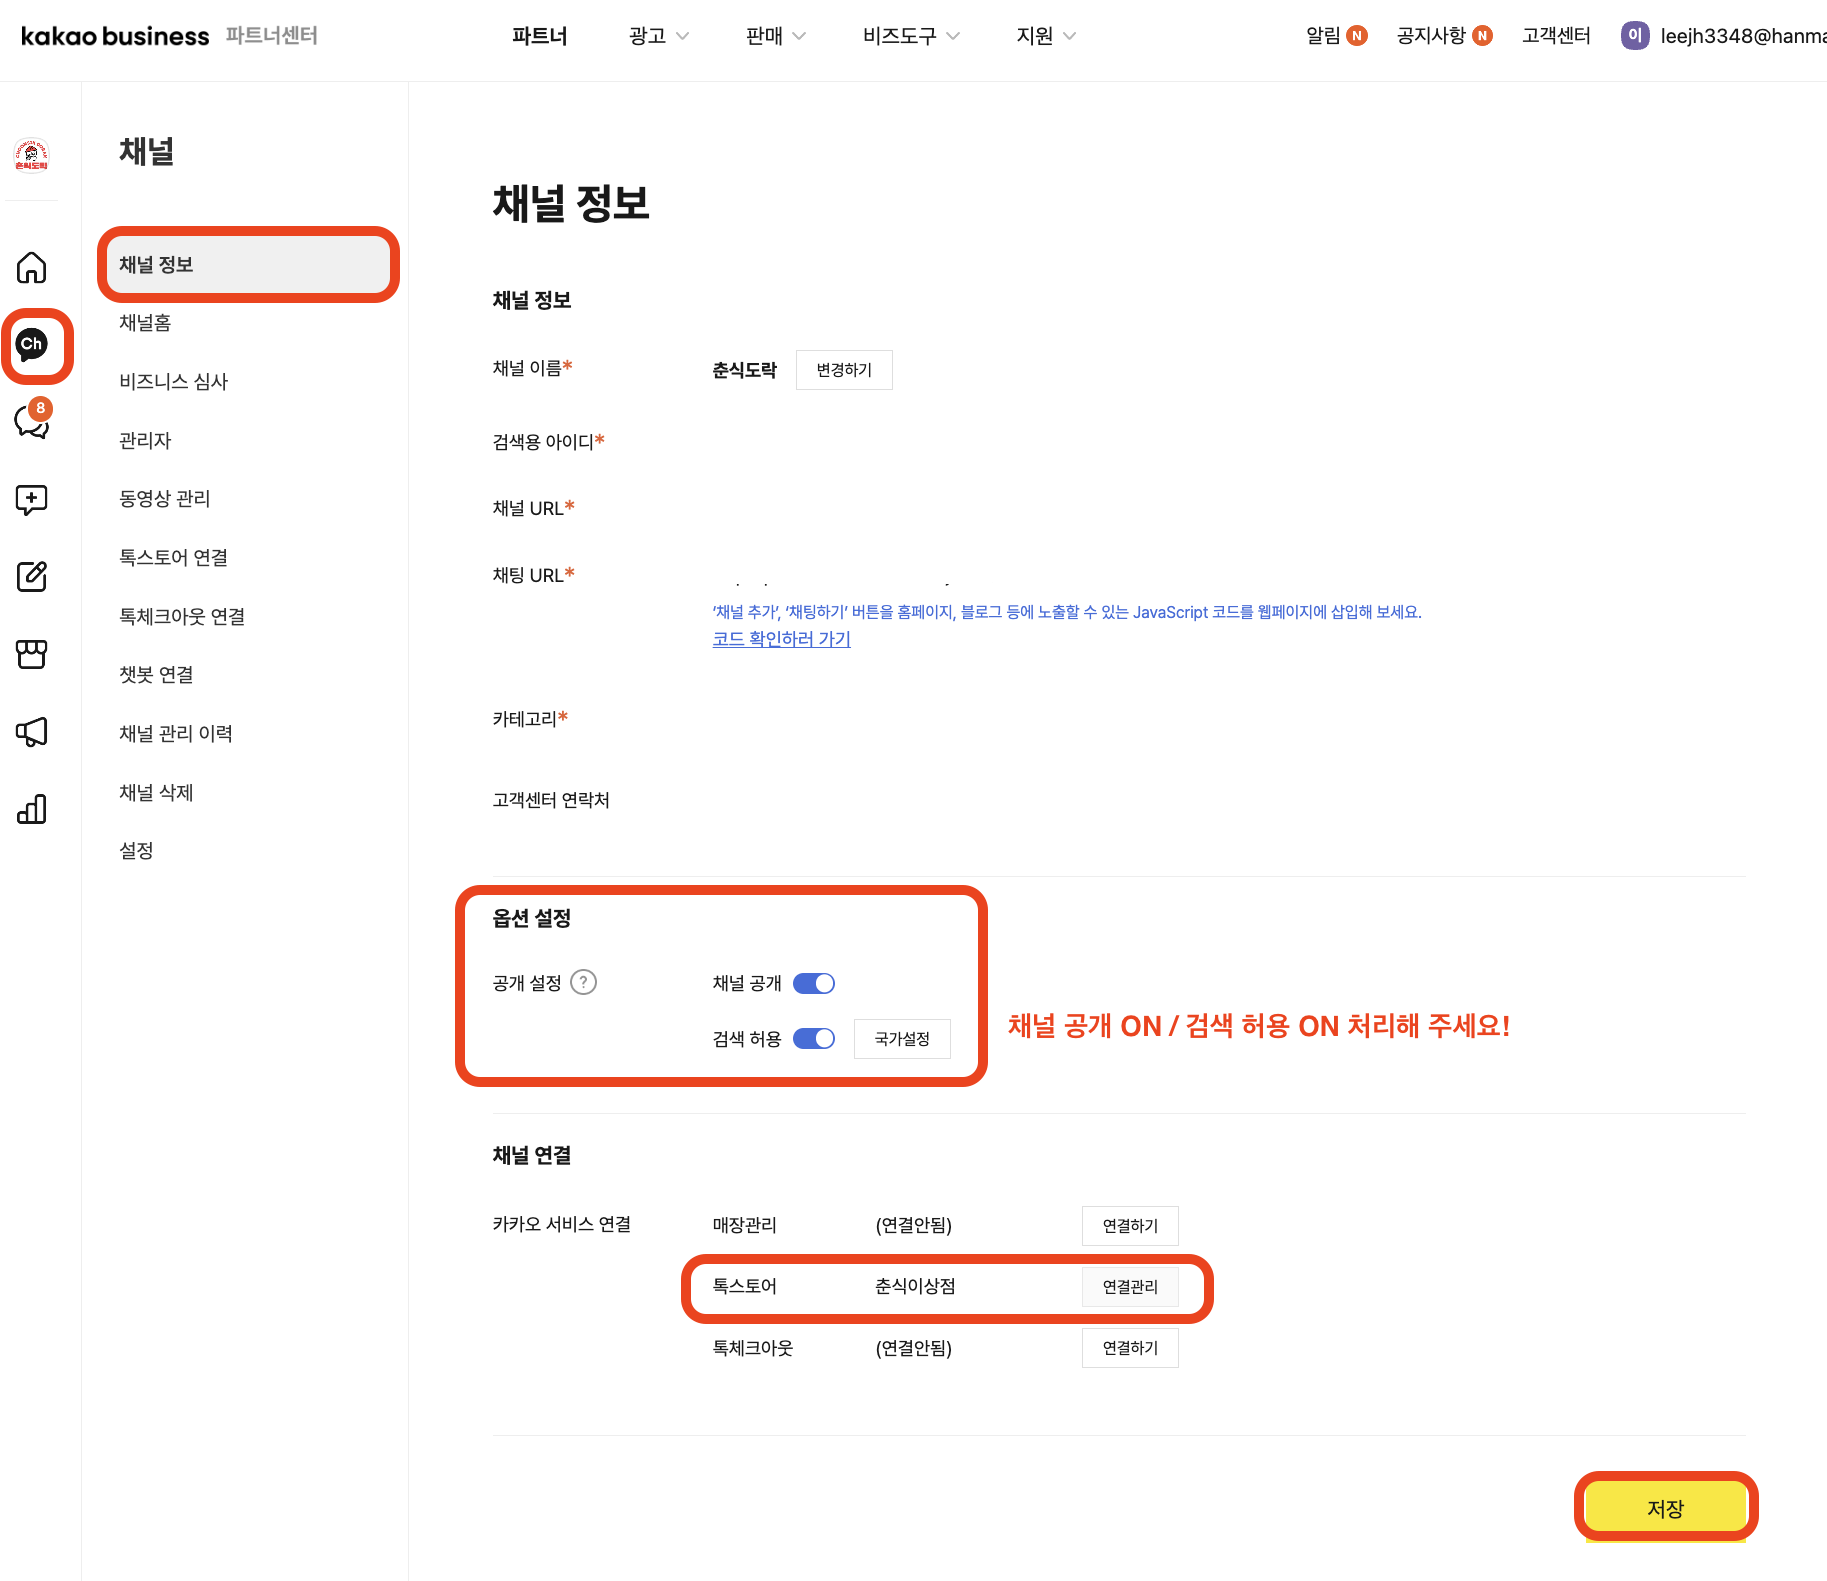Click the channel profile logo thumbnail
The height and width of the screenshot is (1581, 1827).
pos(32,155)
